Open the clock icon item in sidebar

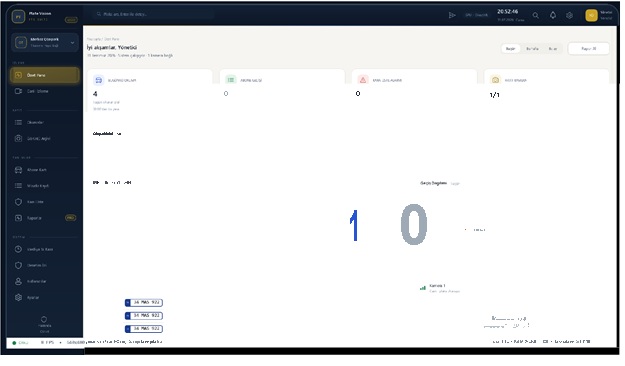pos(45,249)
